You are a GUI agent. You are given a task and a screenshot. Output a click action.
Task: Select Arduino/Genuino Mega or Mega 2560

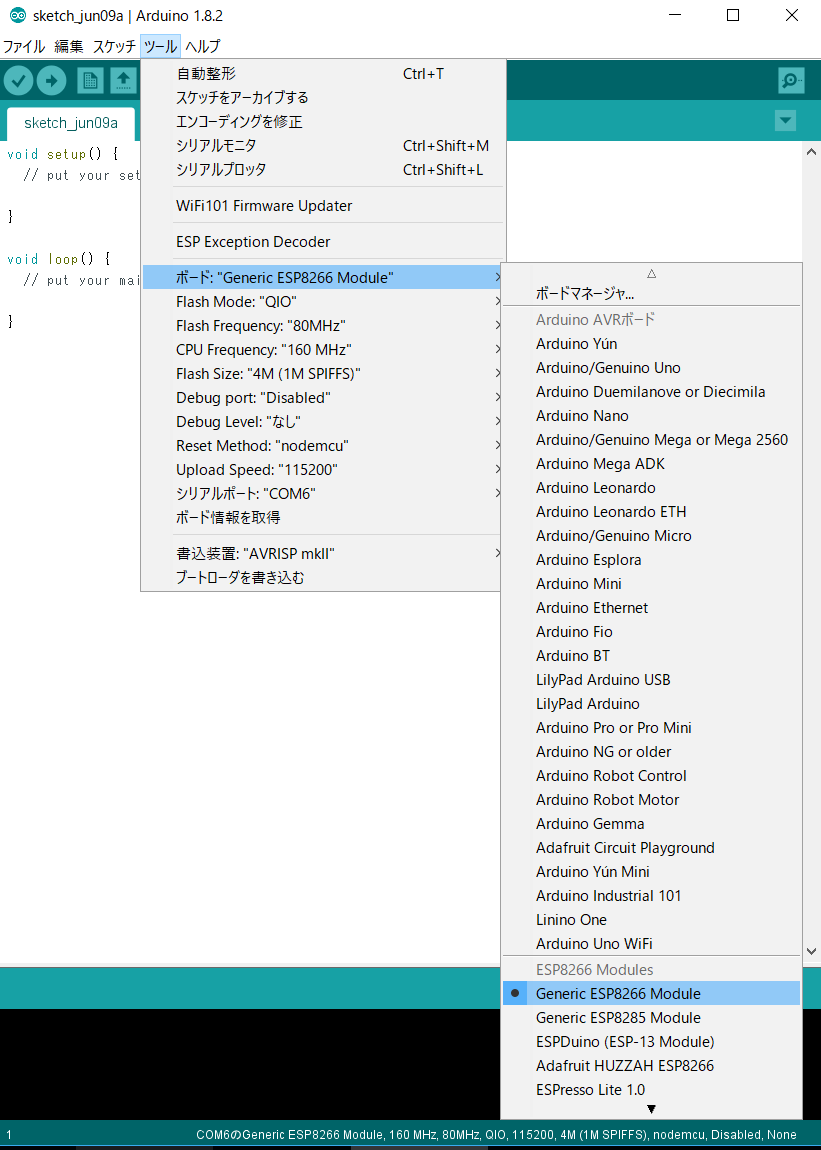[652, 440]
